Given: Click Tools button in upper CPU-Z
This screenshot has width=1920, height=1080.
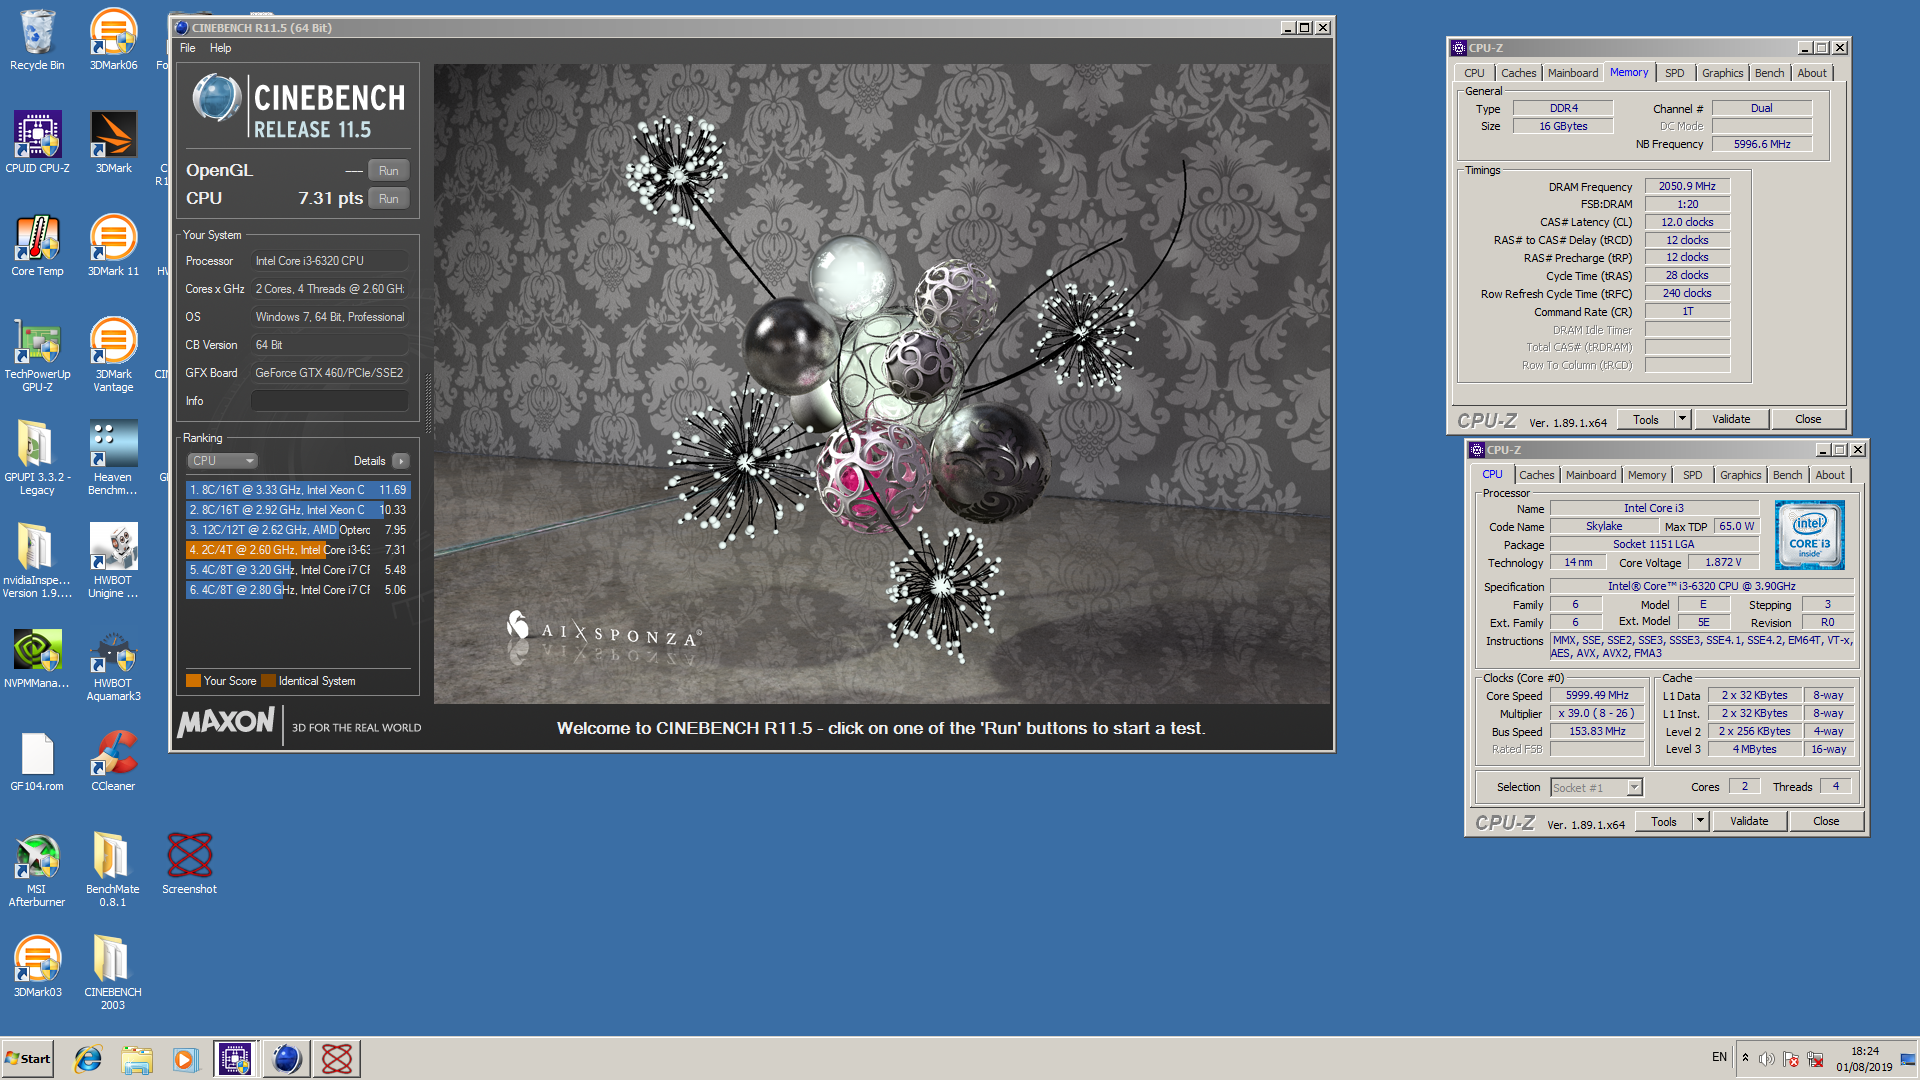Looking at the screenshot, I should click(x=1646, y=420).
